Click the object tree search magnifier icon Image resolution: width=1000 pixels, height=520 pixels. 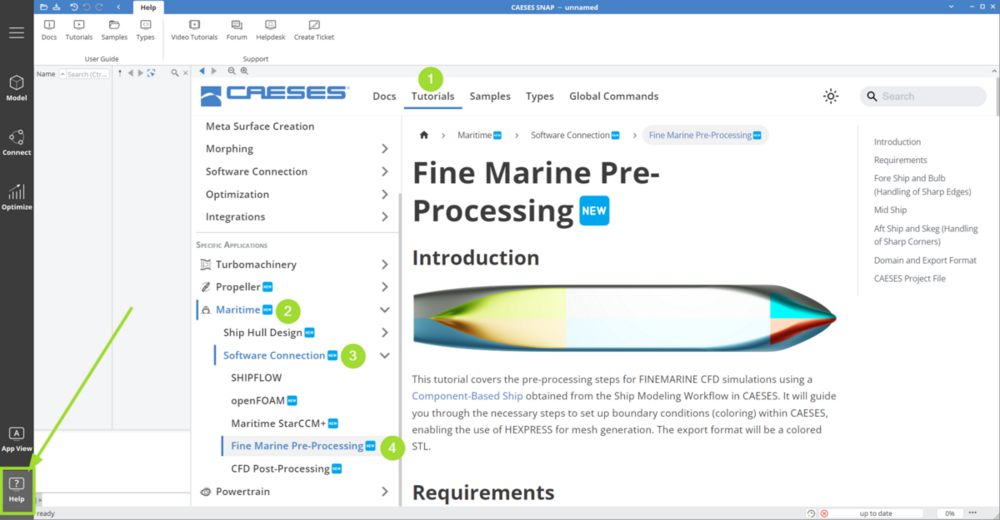175,73
